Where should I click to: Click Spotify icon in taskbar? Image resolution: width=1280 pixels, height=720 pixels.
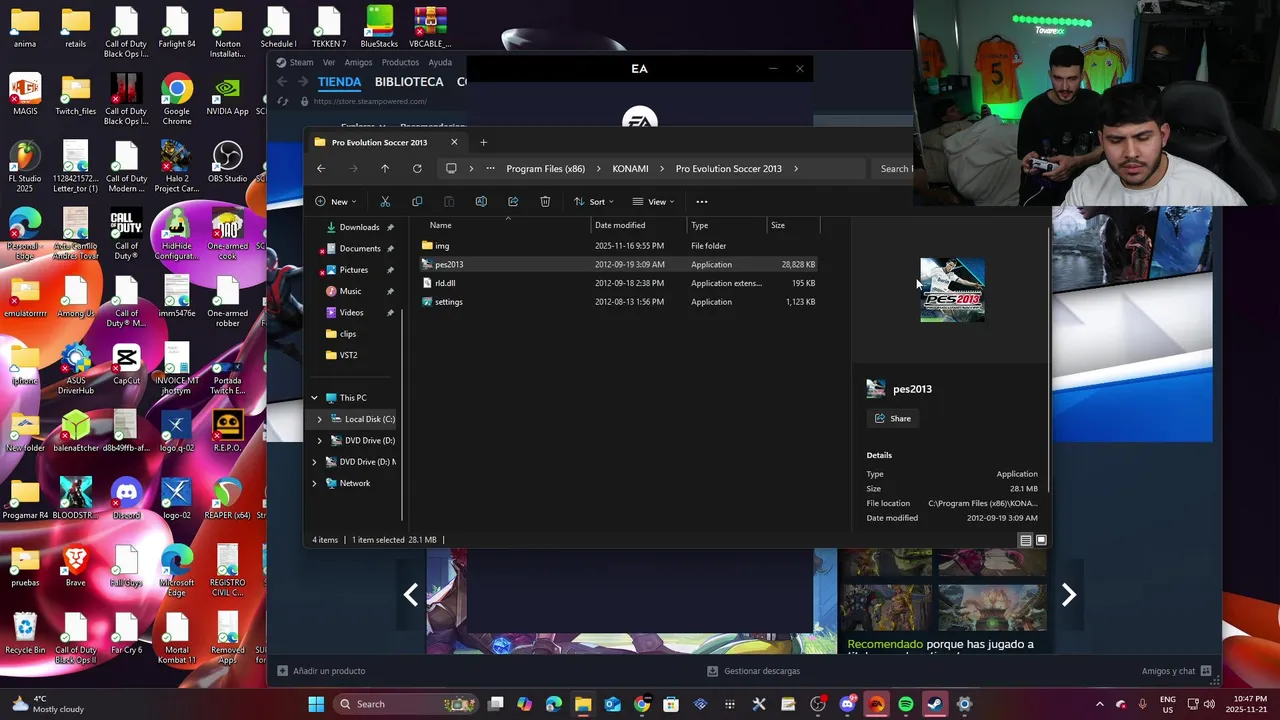coord(906,704)
